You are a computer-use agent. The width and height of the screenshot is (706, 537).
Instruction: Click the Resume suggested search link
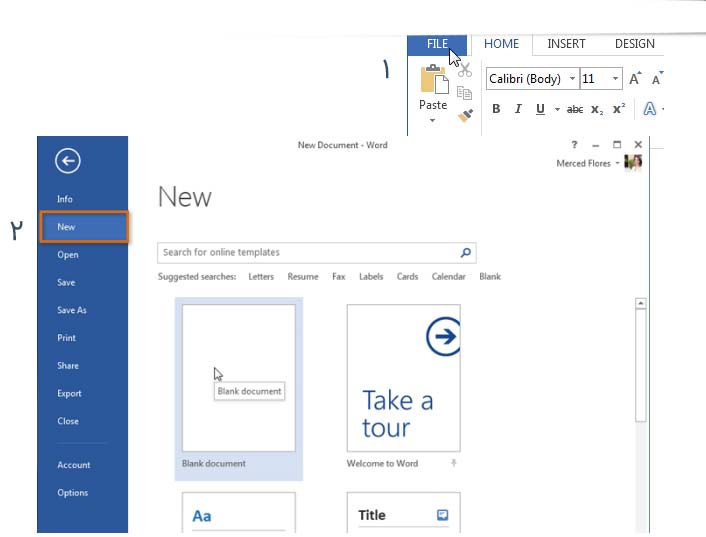(303, 277)
